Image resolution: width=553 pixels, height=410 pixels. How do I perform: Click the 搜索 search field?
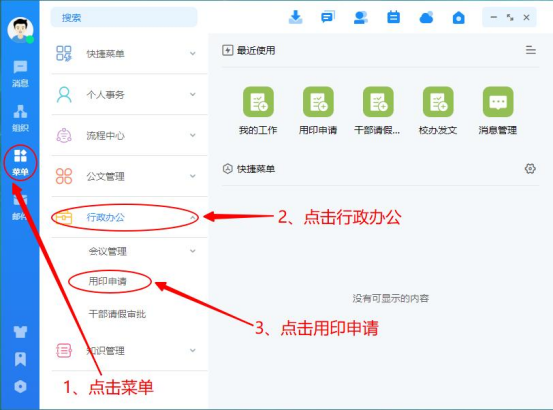pyautogui.click(x=124, y=18)
